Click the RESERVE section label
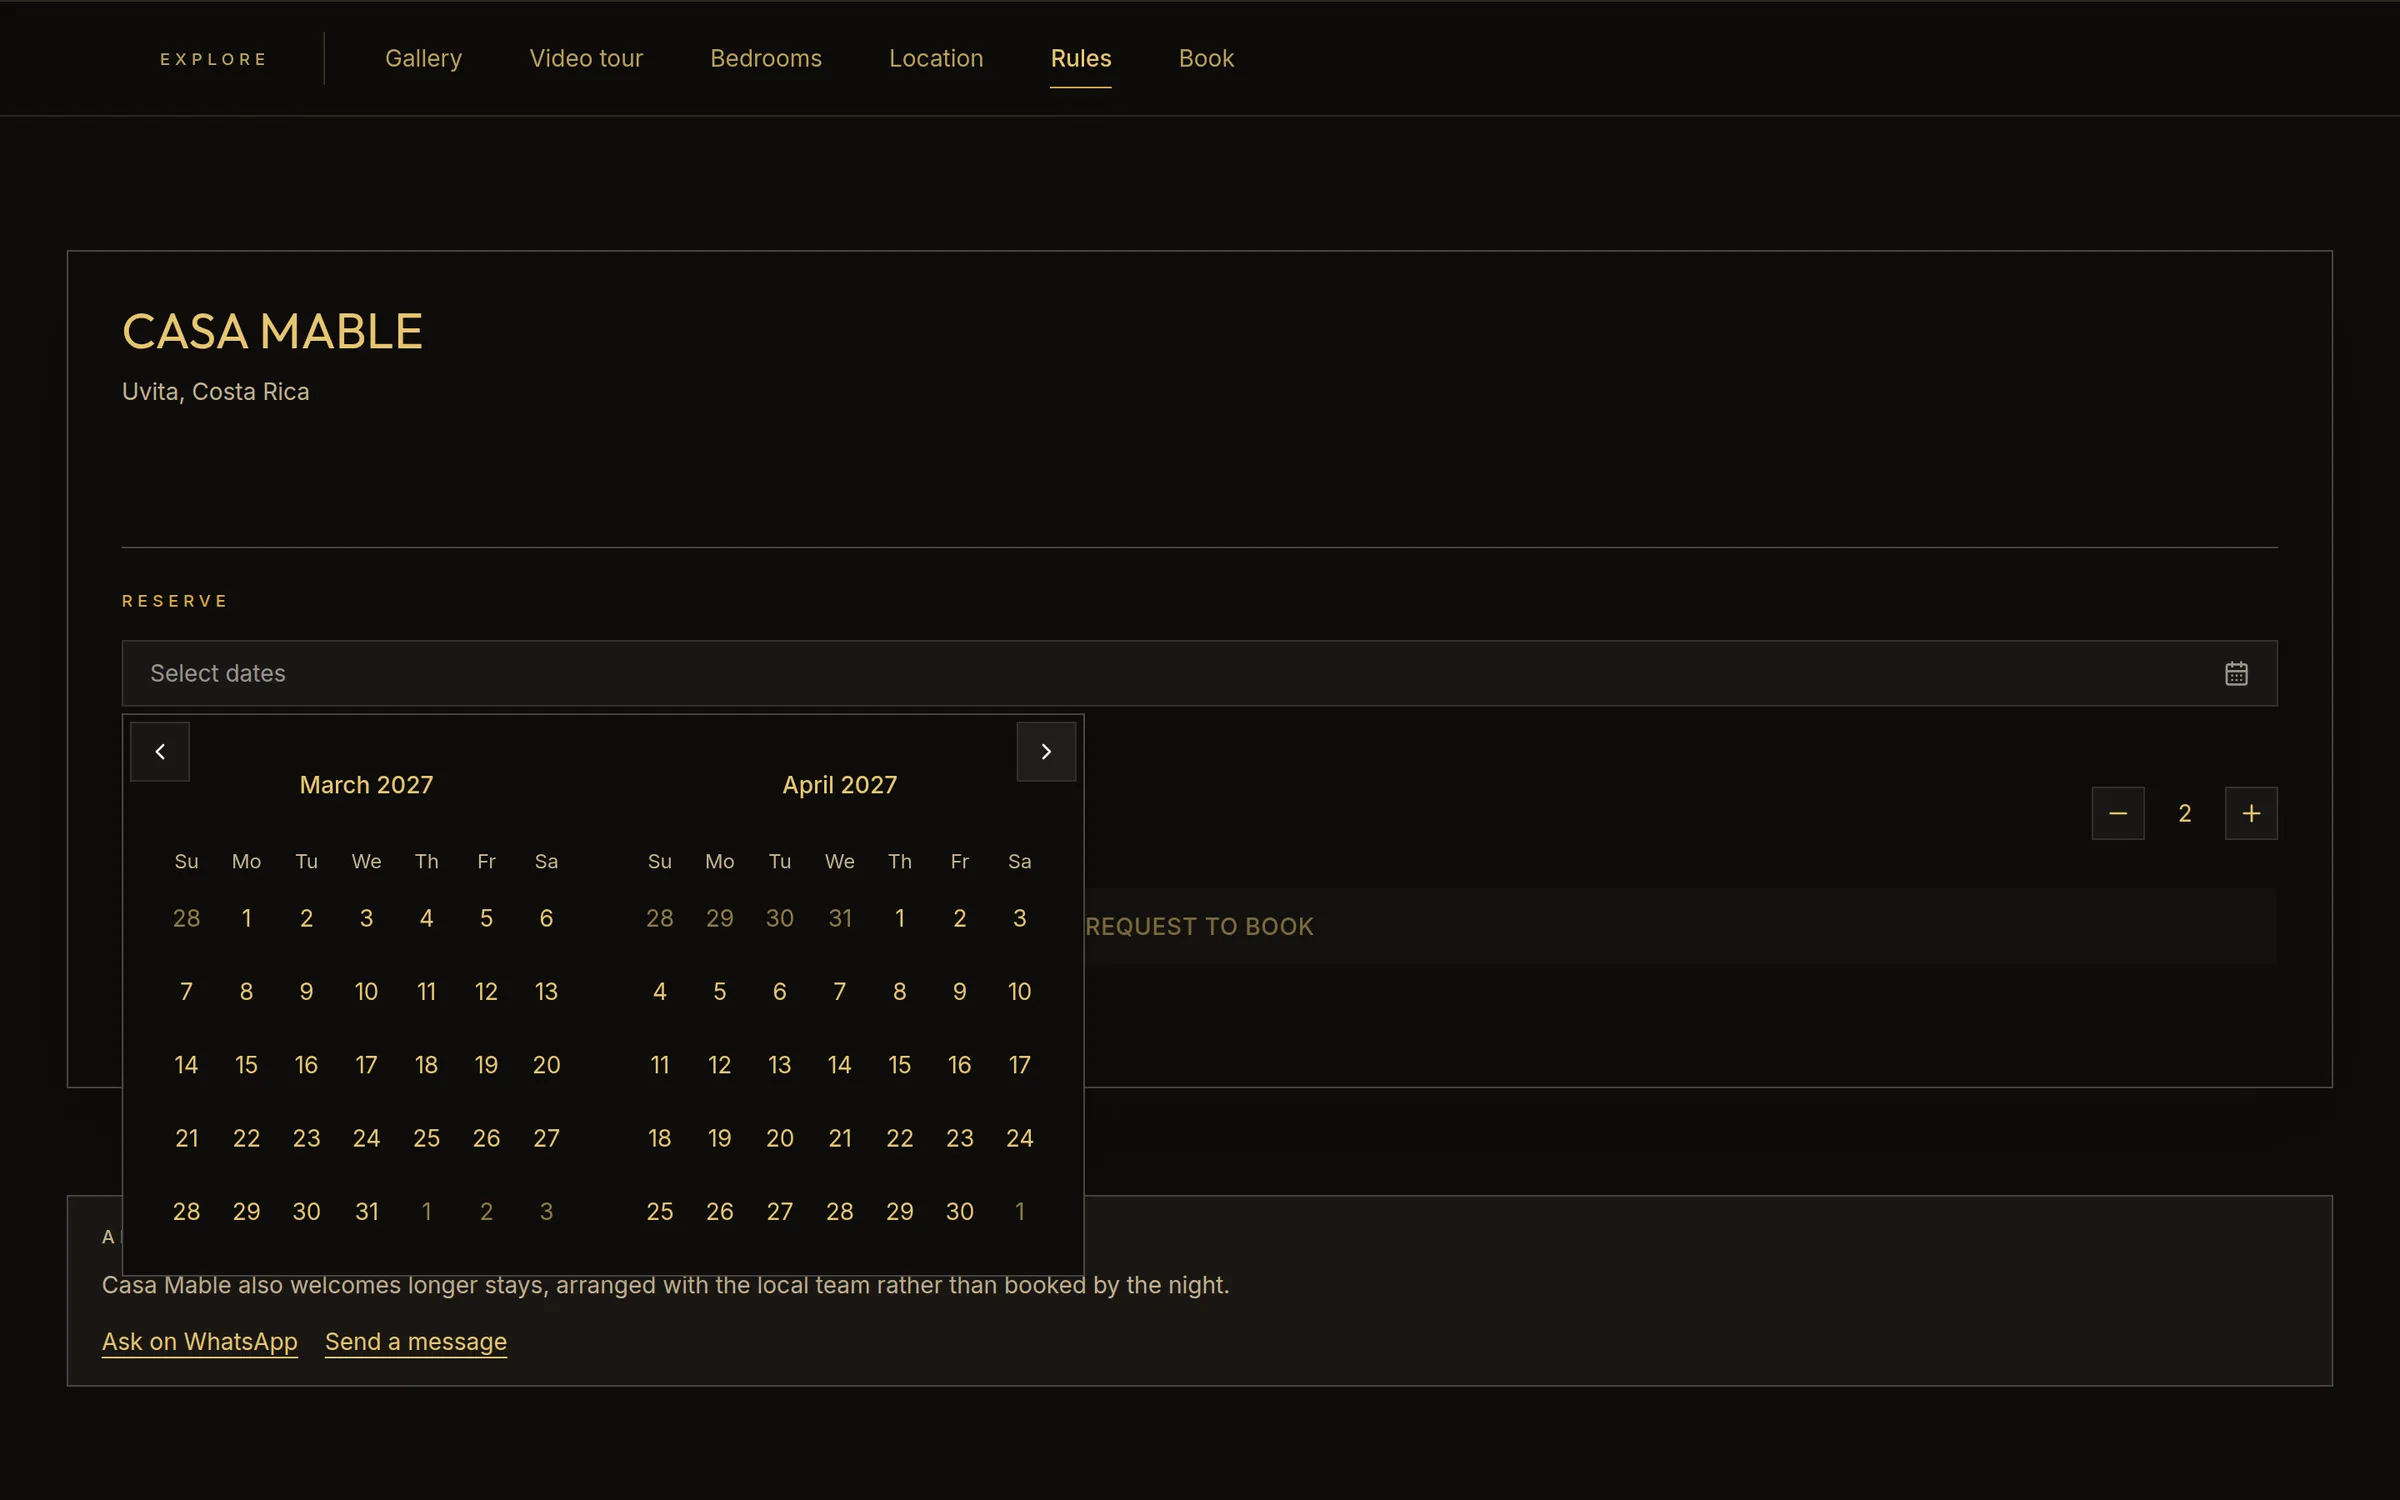The height and width of the screenshot is (1500, 2400). (x=175, y=601)
